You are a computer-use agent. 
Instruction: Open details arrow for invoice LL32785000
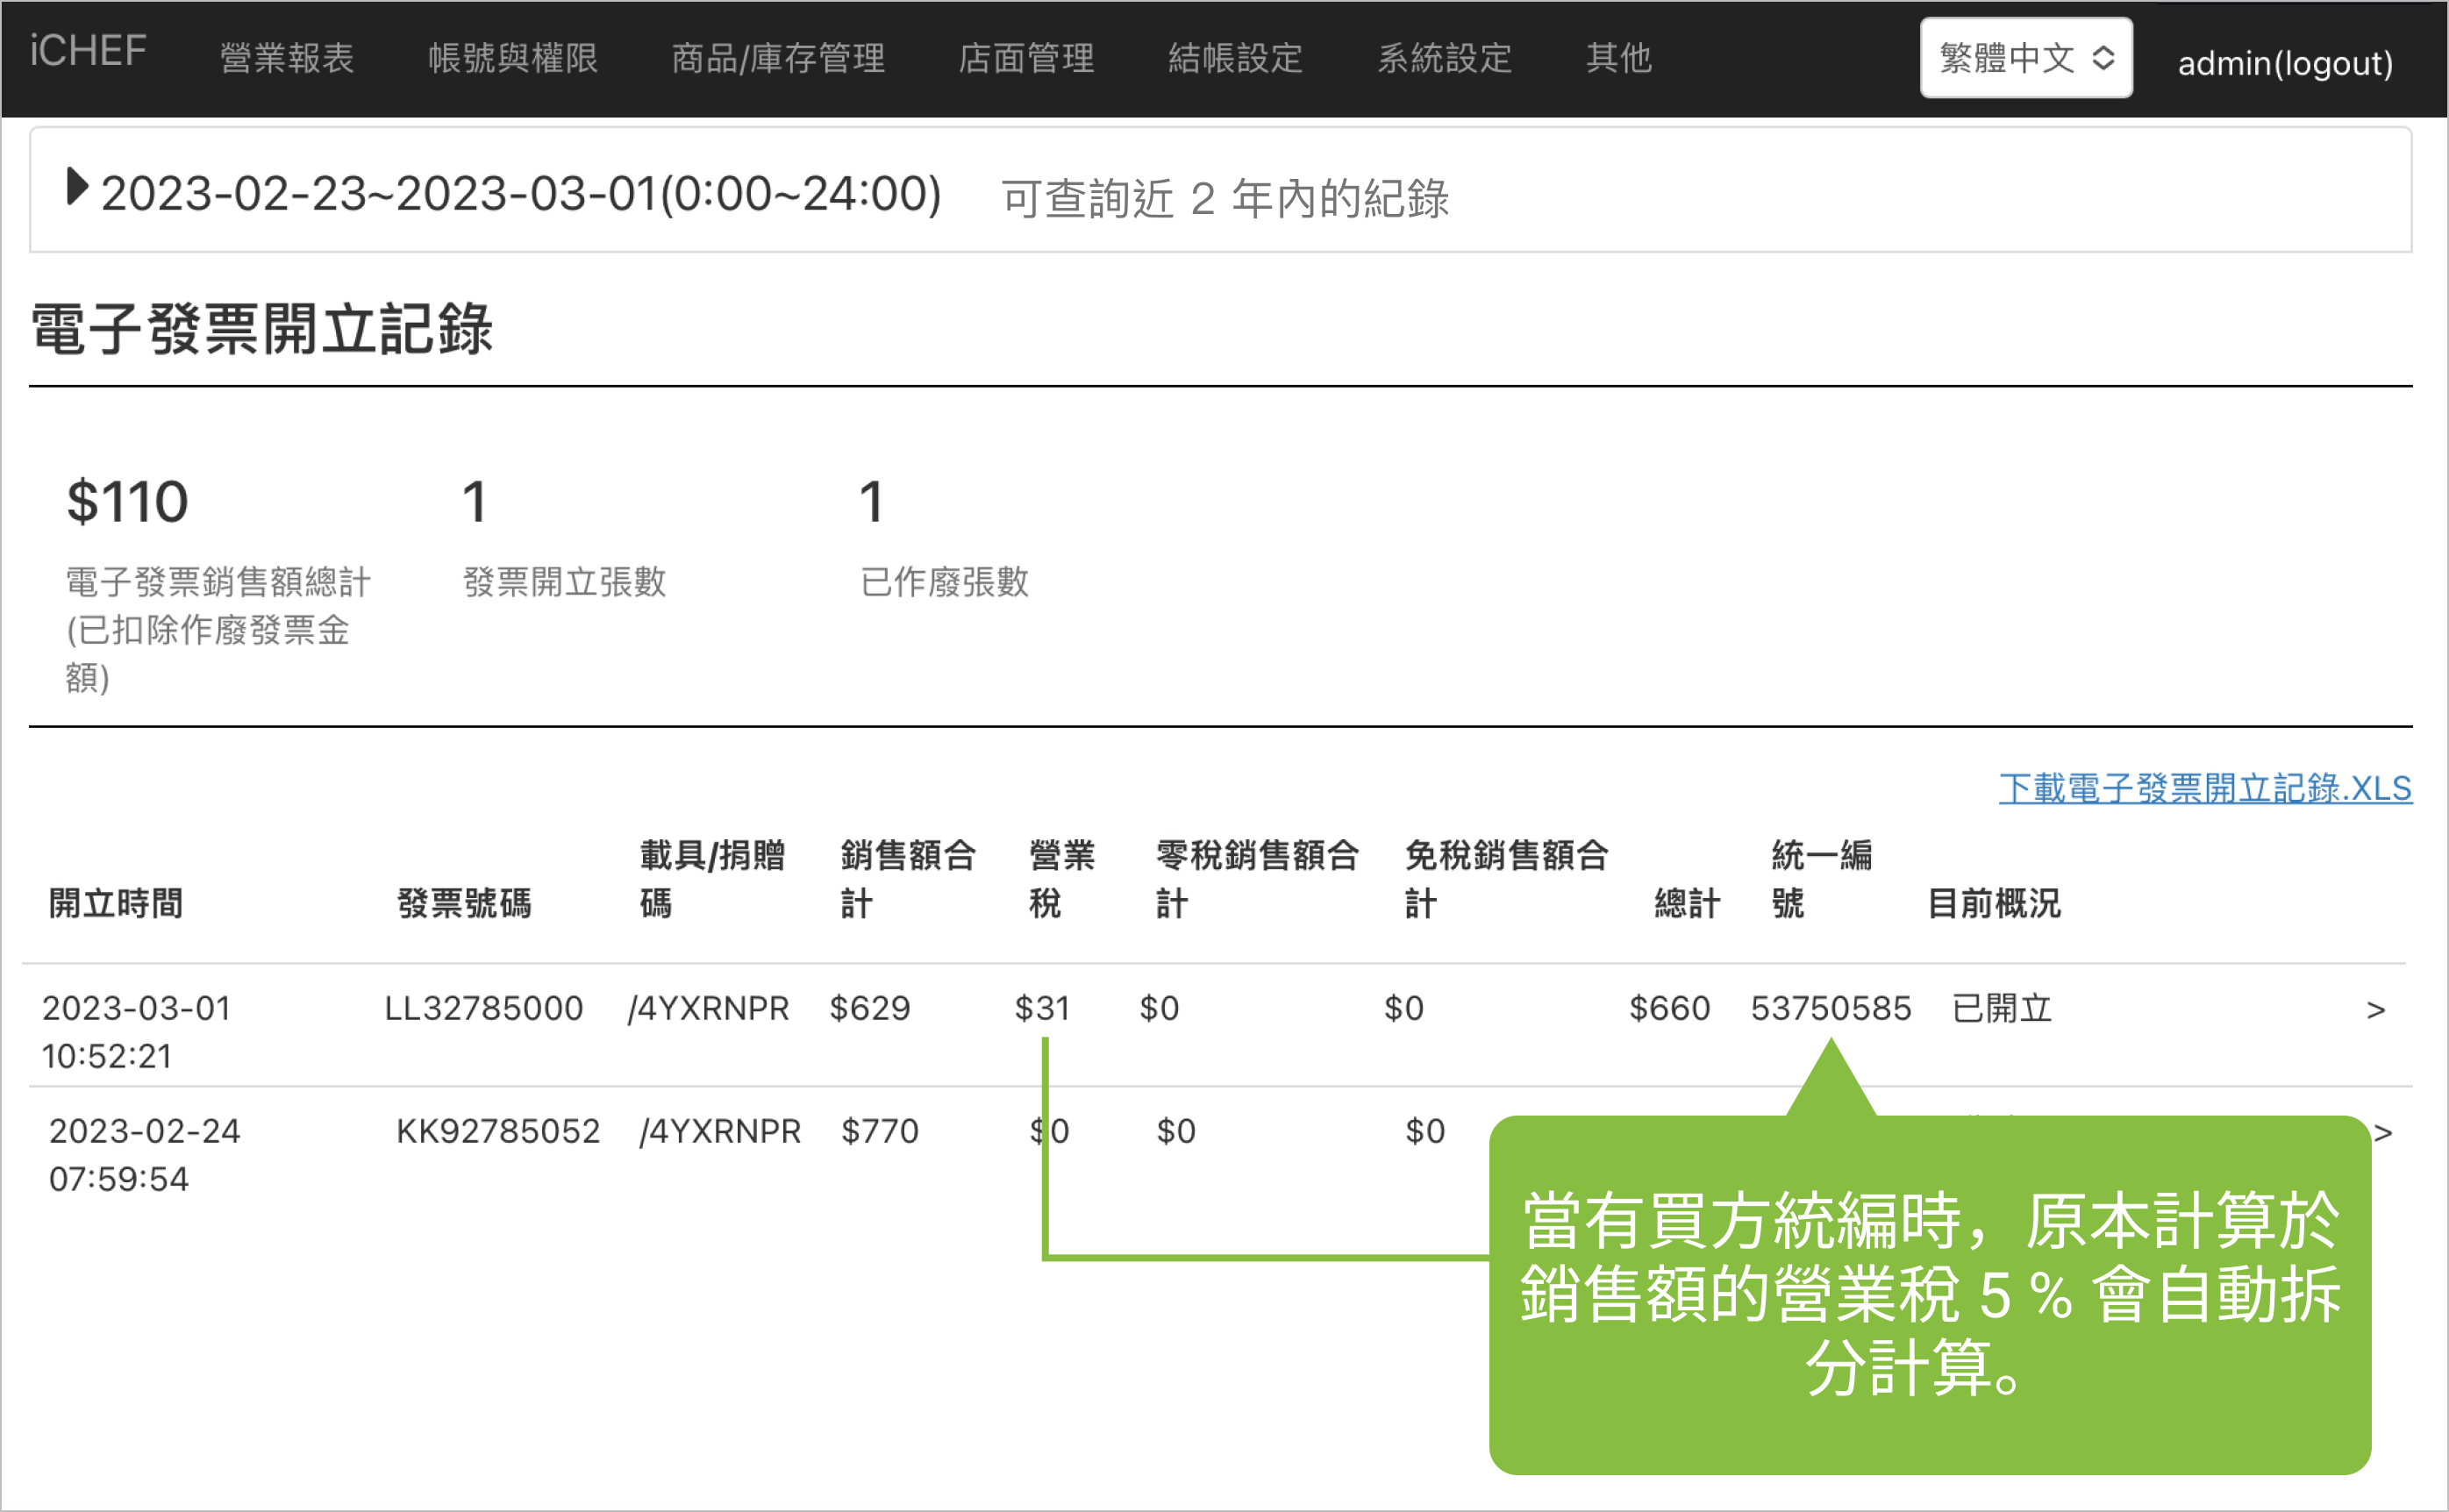coord(2376,1010)
